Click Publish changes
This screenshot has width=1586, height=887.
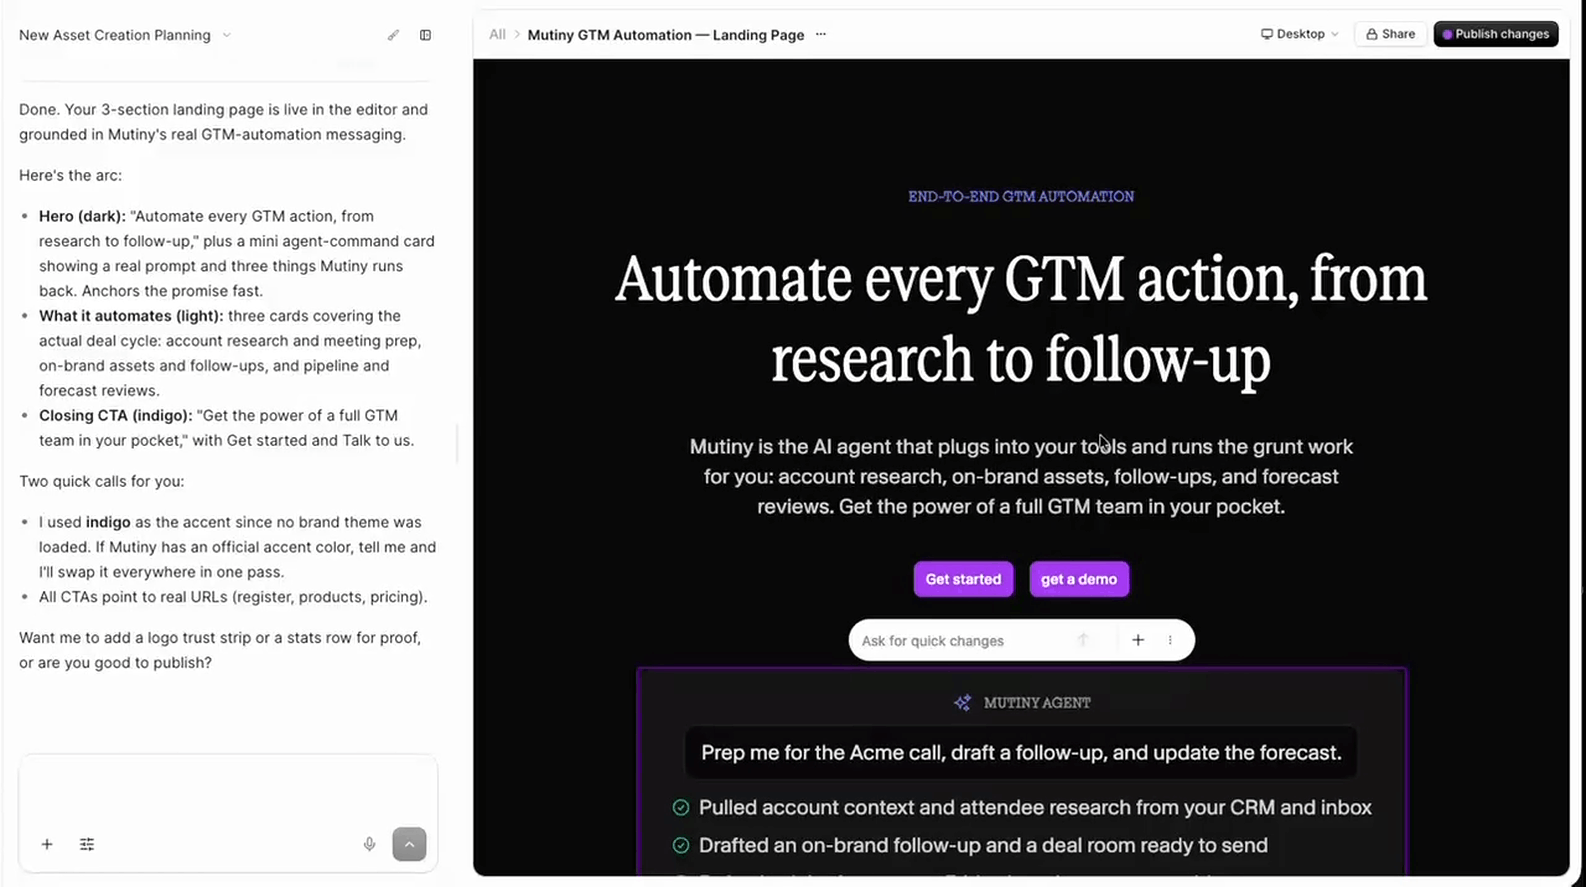pos(1496,34)
